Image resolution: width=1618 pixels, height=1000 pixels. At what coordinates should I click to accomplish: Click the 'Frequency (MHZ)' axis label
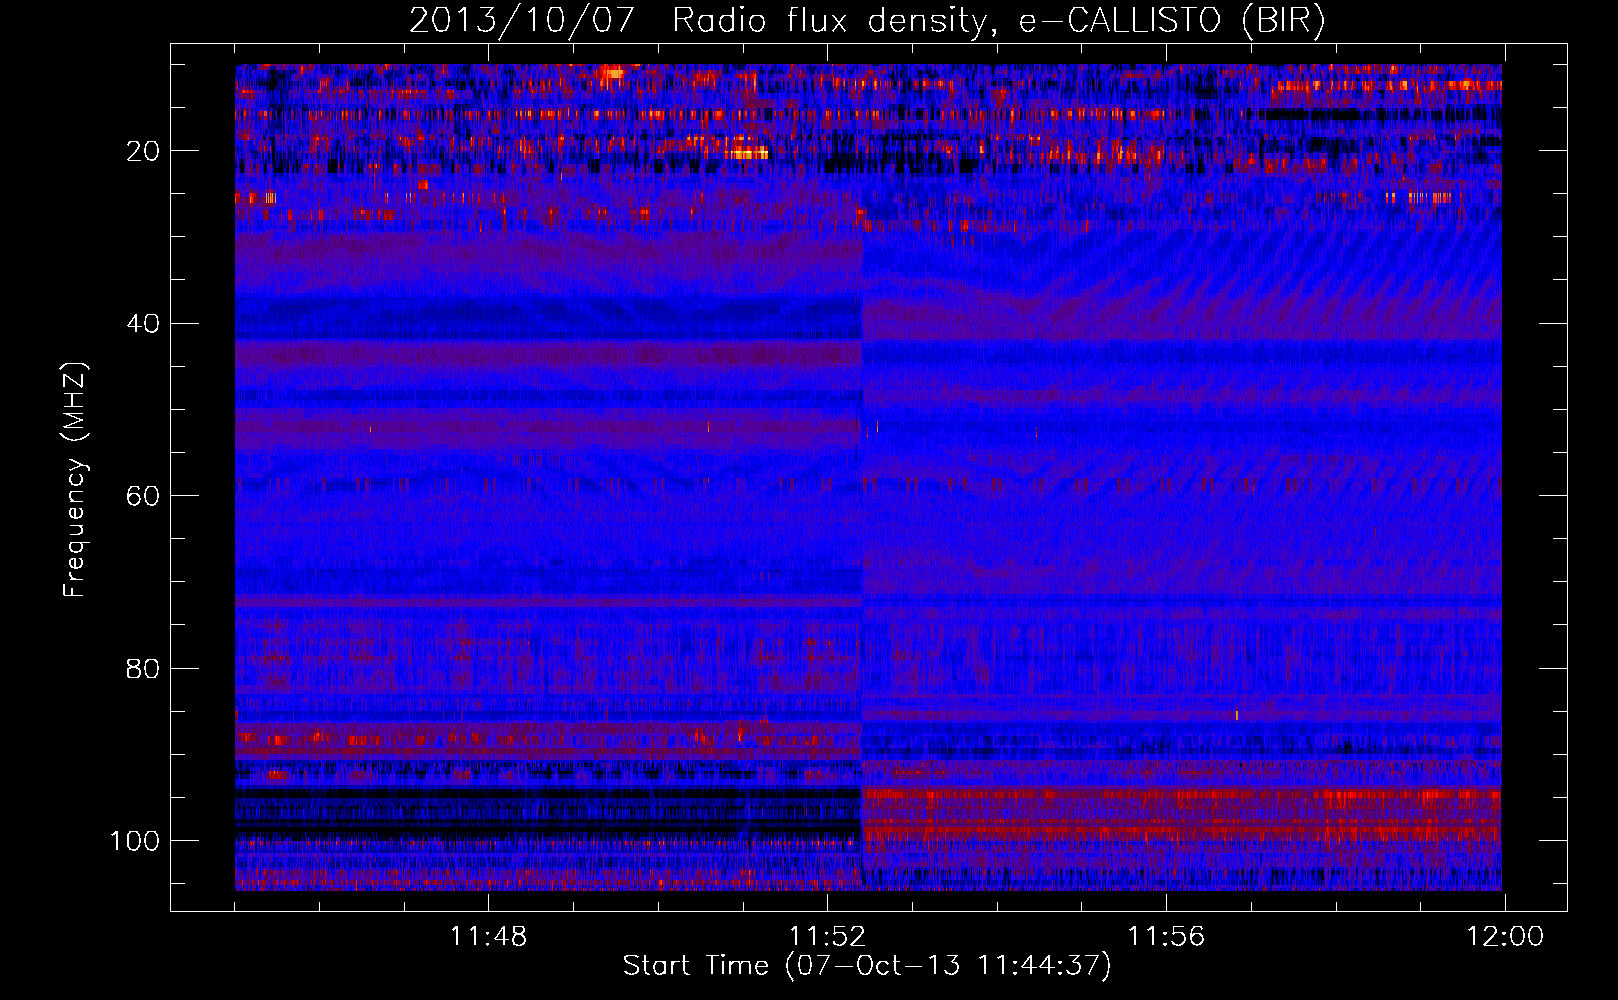coord(75,480)
